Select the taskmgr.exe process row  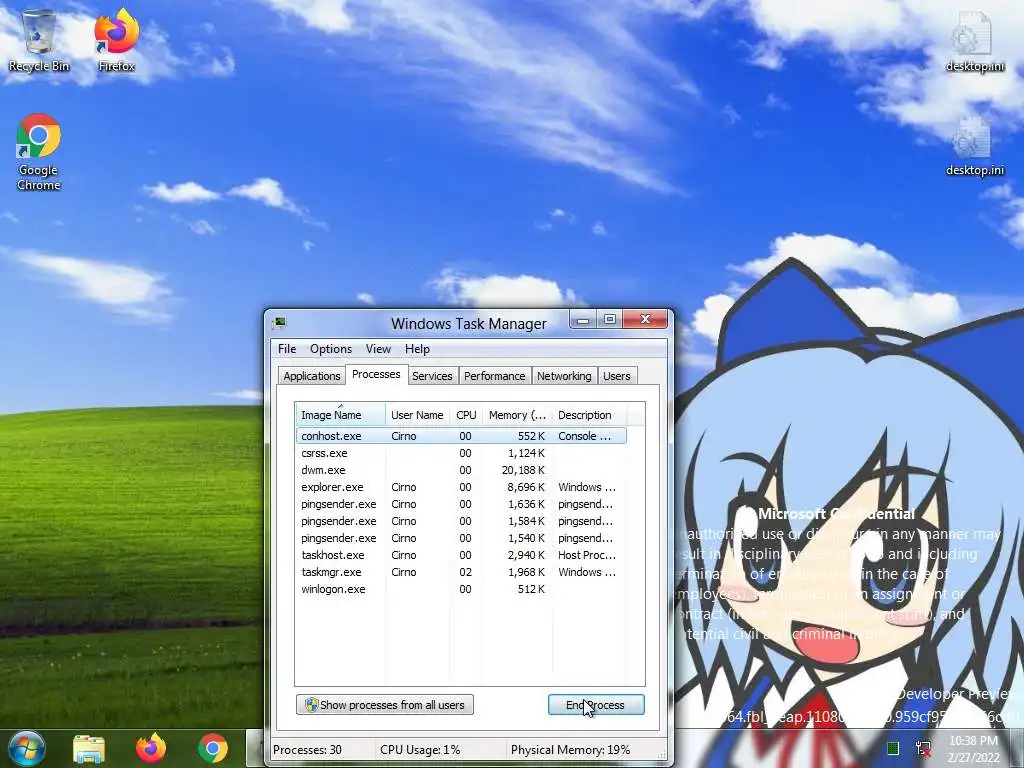[461, 571]
